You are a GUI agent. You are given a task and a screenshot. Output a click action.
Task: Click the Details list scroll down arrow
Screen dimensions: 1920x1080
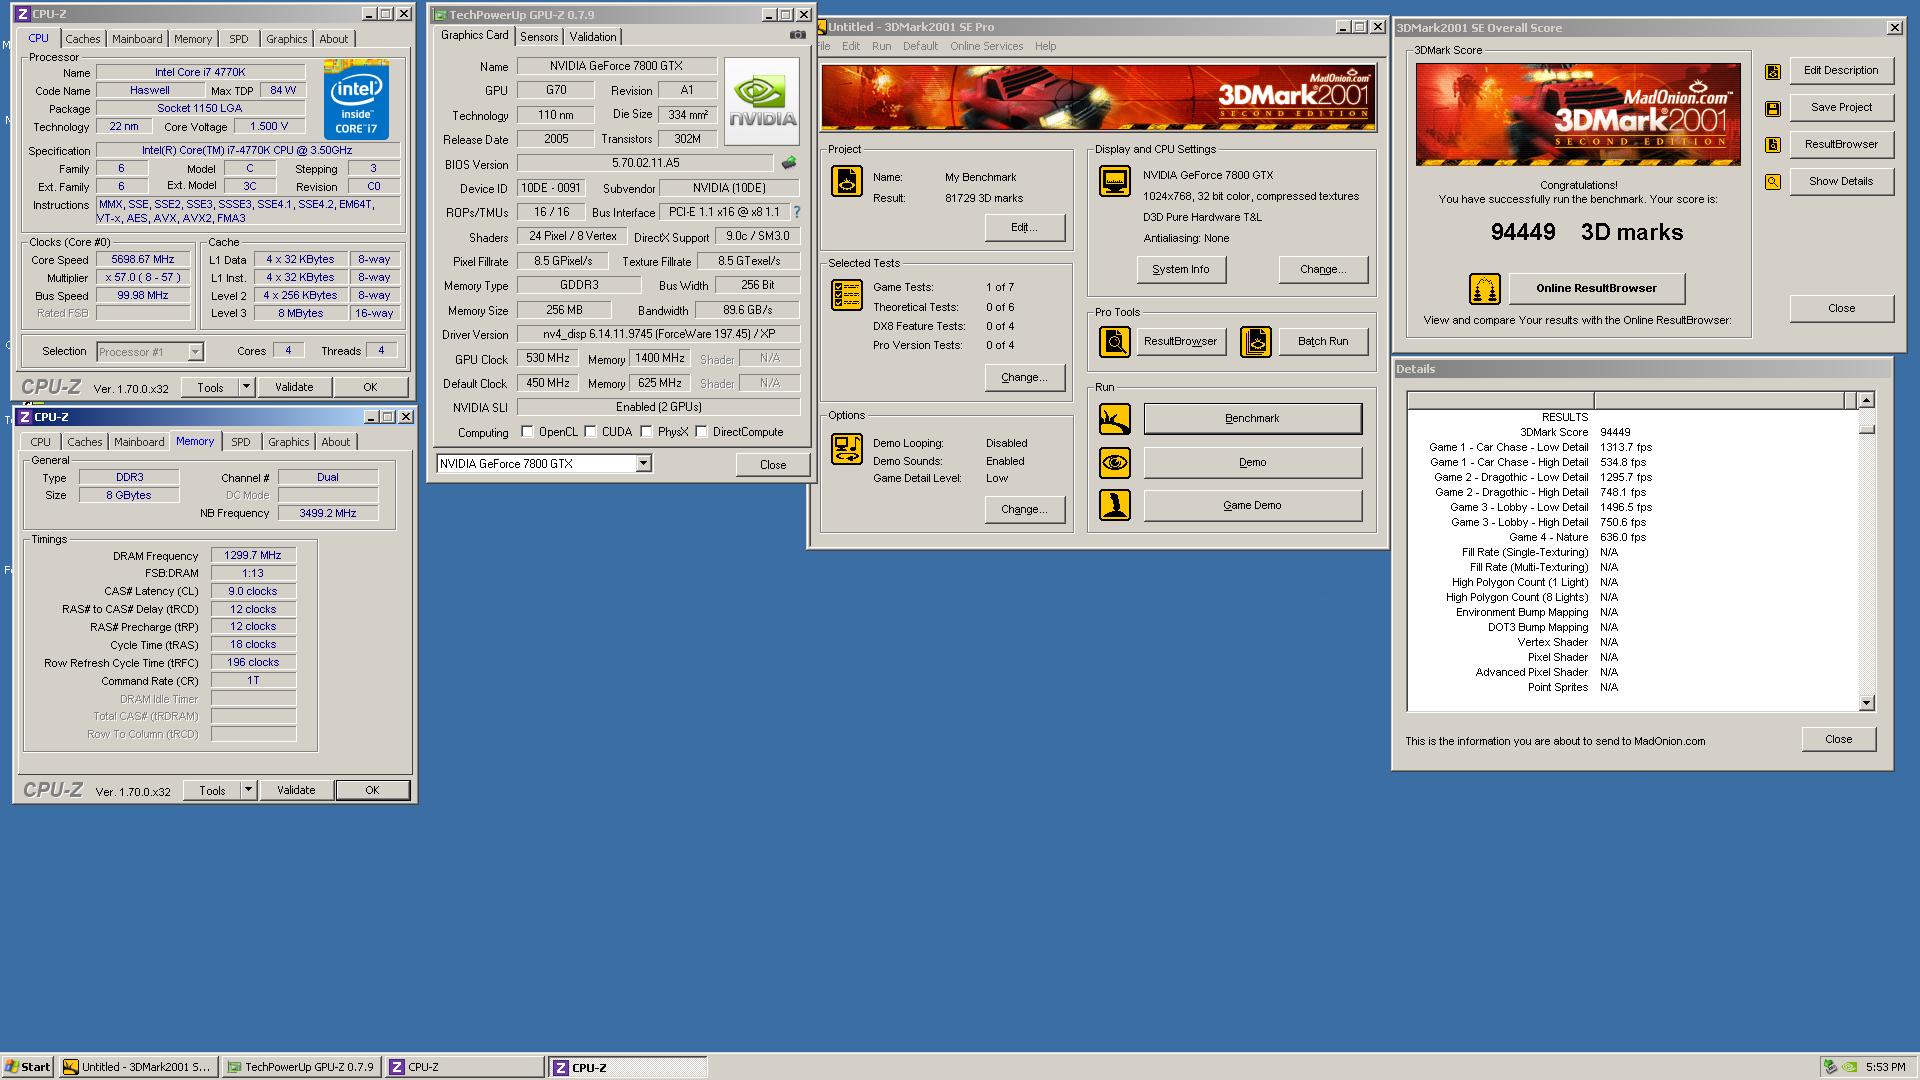tap(1866, 703)
